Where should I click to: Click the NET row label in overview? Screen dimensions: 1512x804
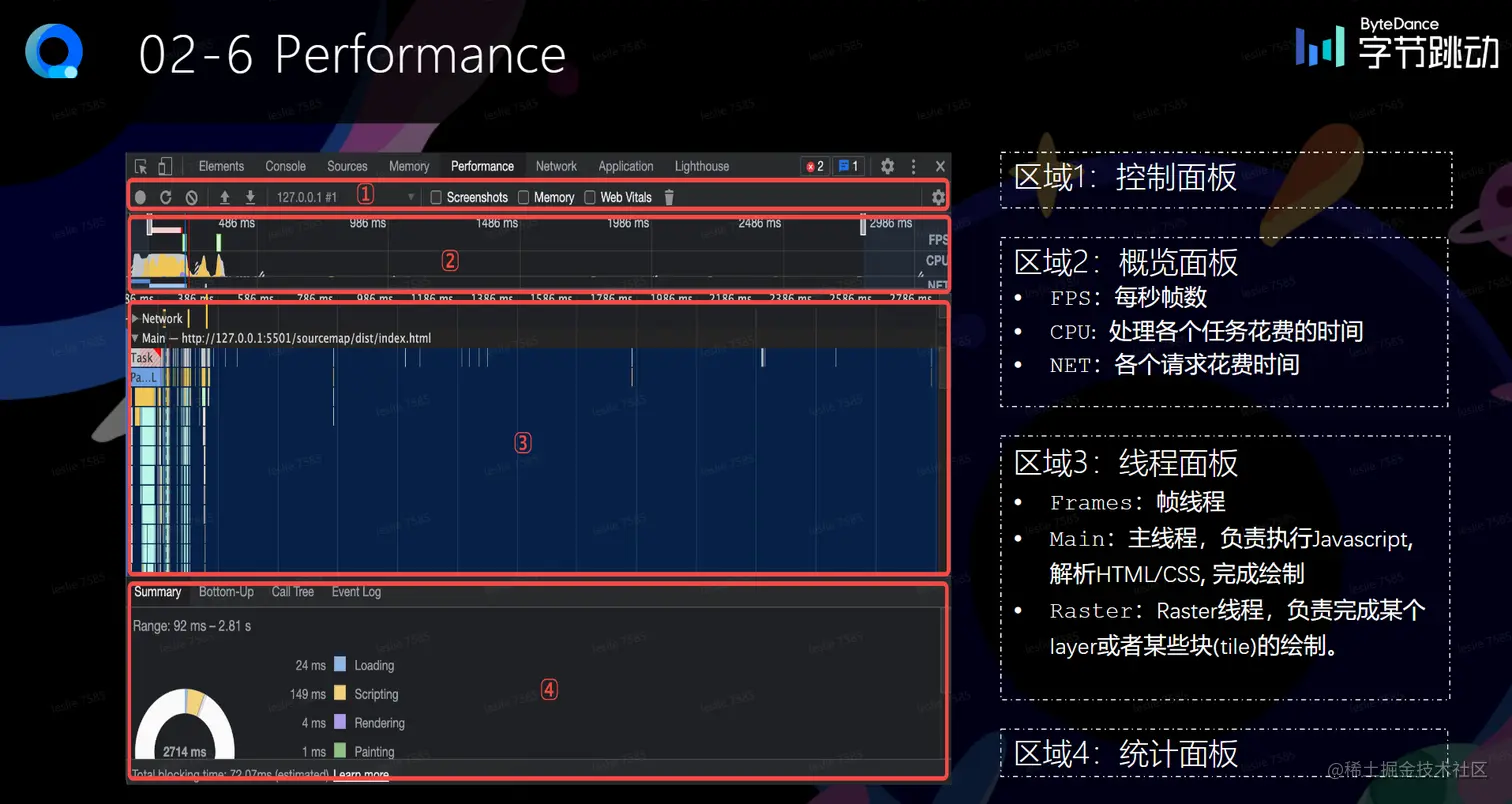938,284
